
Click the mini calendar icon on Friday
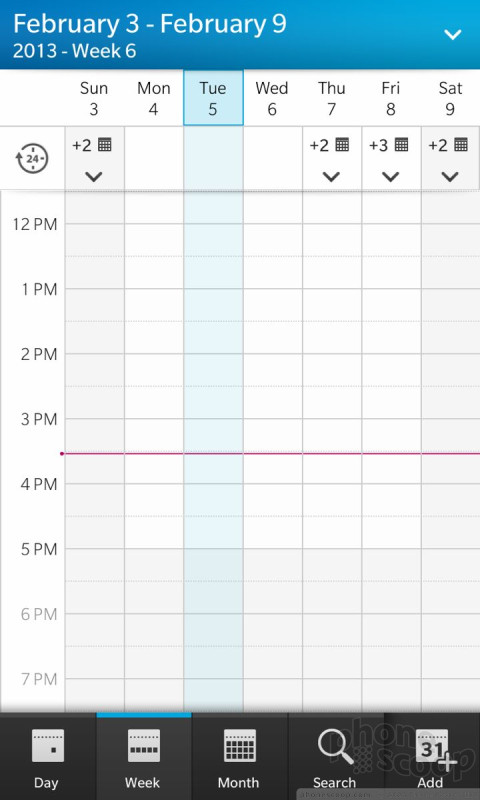pyautogui.click(x=402, y=145)
